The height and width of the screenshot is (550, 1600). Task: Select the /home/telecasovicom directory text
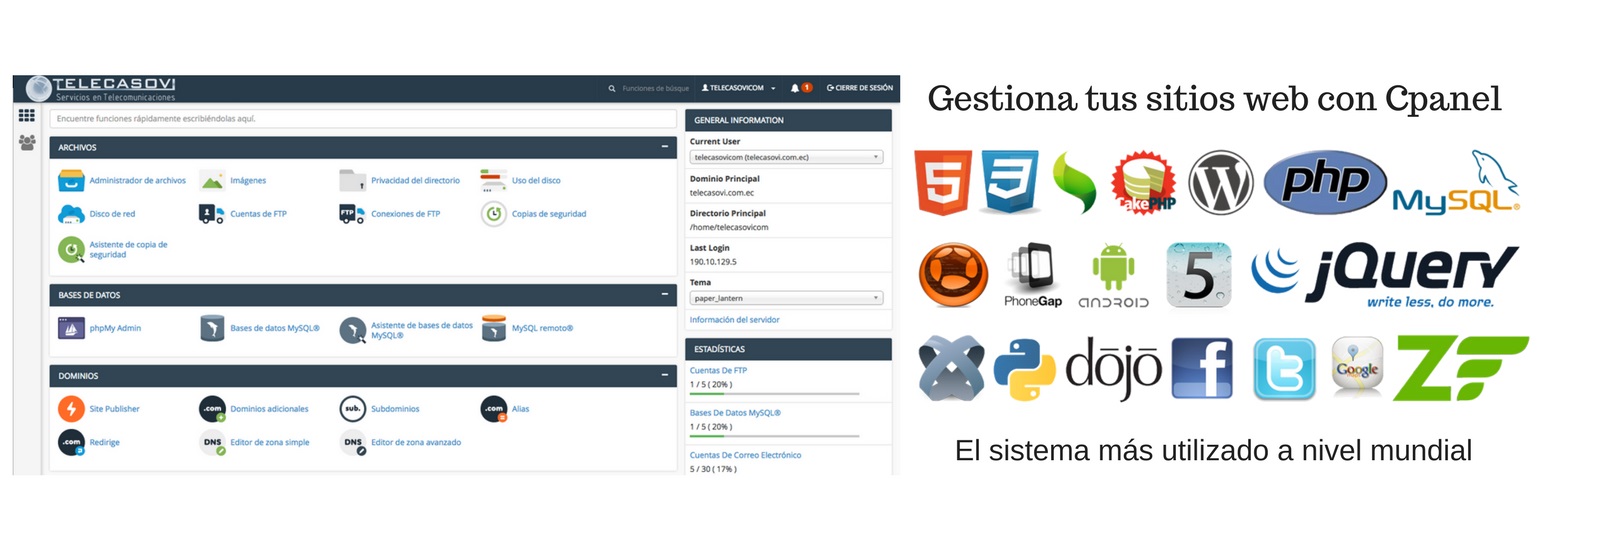pyautogui.click(x=729, y=227)
